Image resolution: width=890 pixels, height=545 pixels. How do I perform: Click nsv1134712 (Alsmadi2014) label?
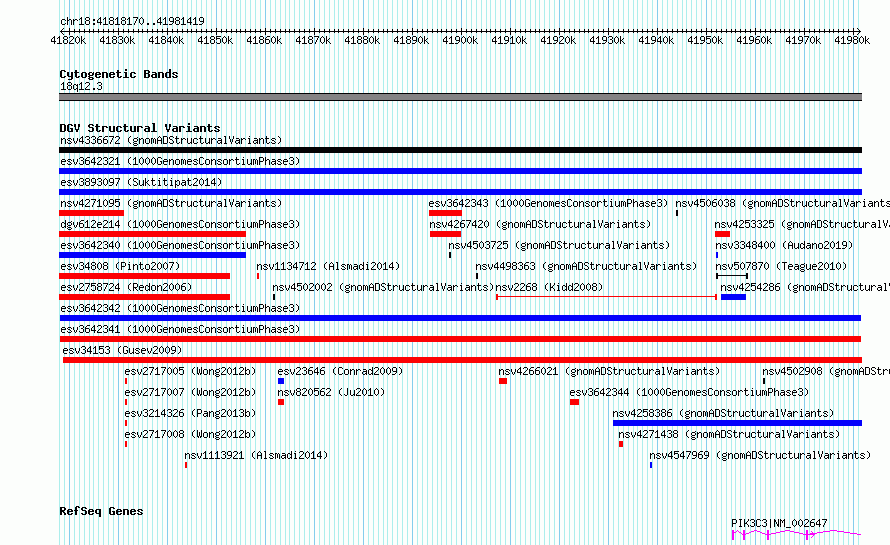click(328, 266)
